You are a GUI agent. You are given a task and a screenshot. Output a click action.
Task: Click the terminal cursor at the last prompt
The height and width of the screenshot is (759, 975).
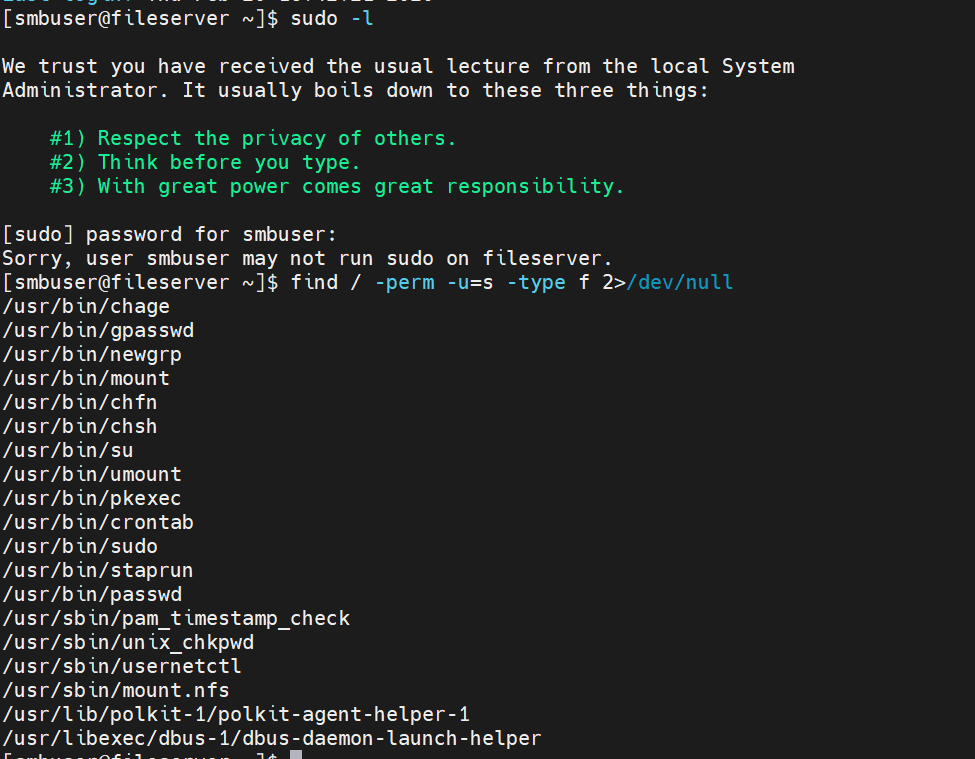pyautogui.click(x=296, y=755)
